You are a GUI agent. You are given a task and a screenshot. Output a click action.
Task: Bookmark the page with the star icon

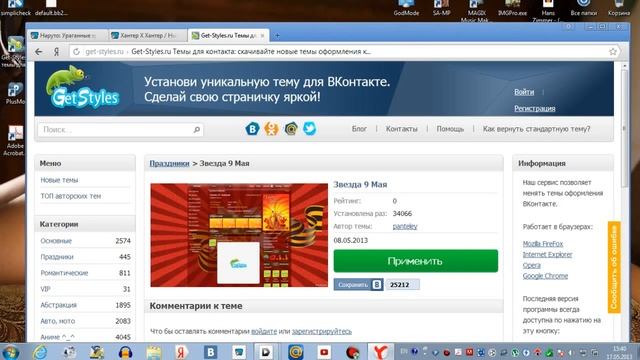(x=613, y=52)
